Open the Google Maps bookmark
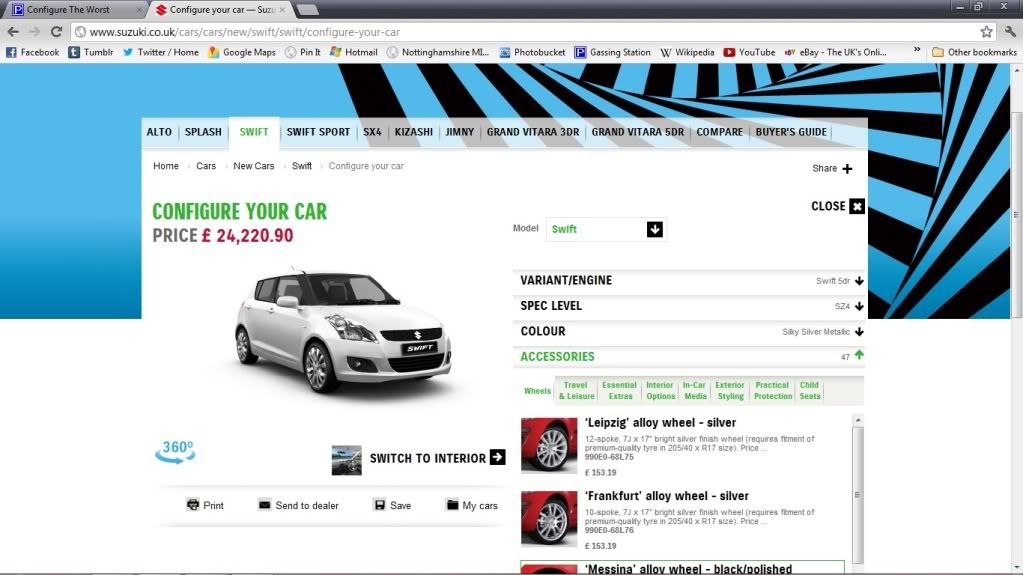The image size is (1023, 575). click(241, 52)
